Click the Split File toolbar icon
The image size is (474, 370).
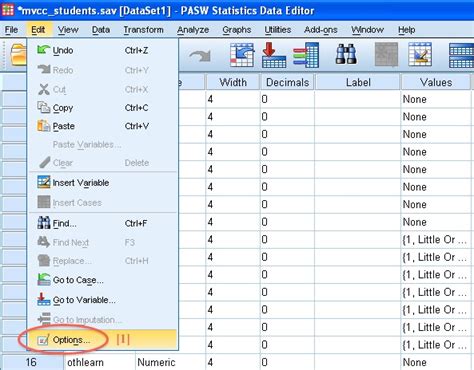pyautogui.click(x=461, y=55)
